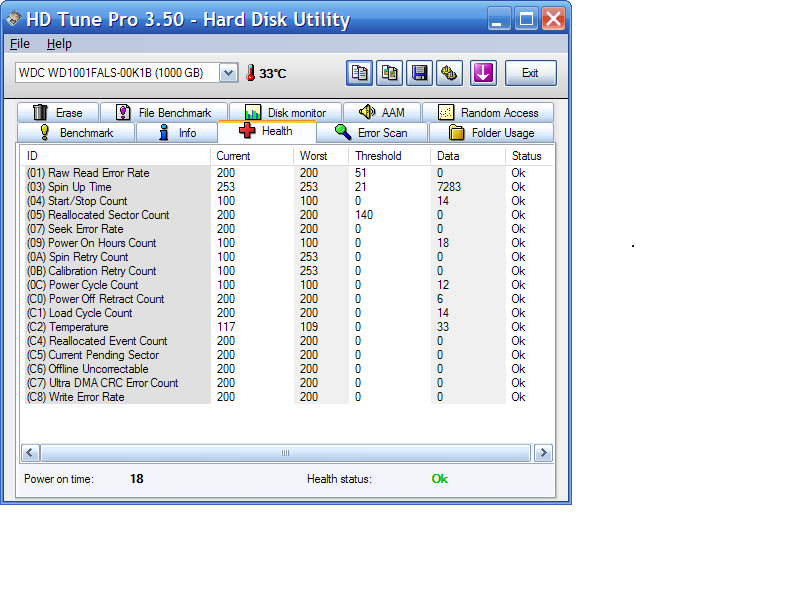800x600 pixels.
Task: Click the thermometer temperature icon
Action: pos(251,73)
